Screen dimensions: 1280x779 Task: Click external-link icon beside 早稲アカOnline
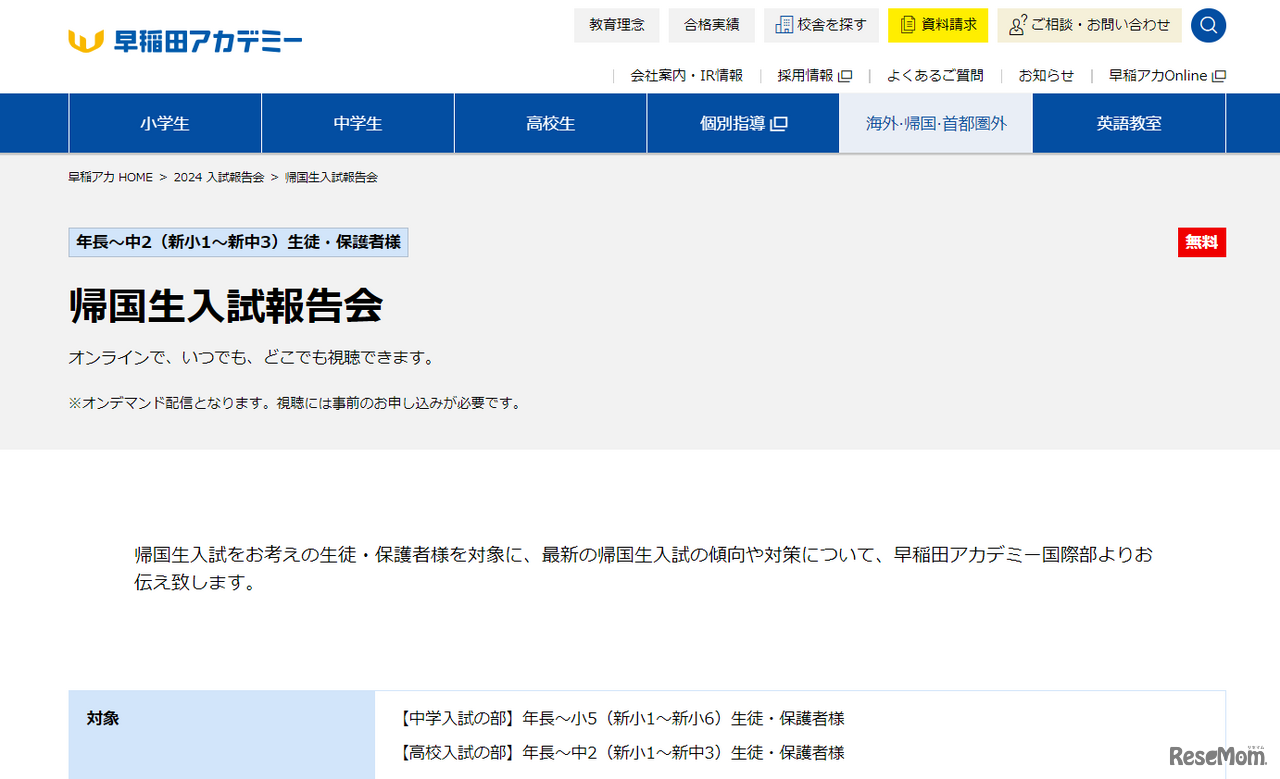point(1219,76)
